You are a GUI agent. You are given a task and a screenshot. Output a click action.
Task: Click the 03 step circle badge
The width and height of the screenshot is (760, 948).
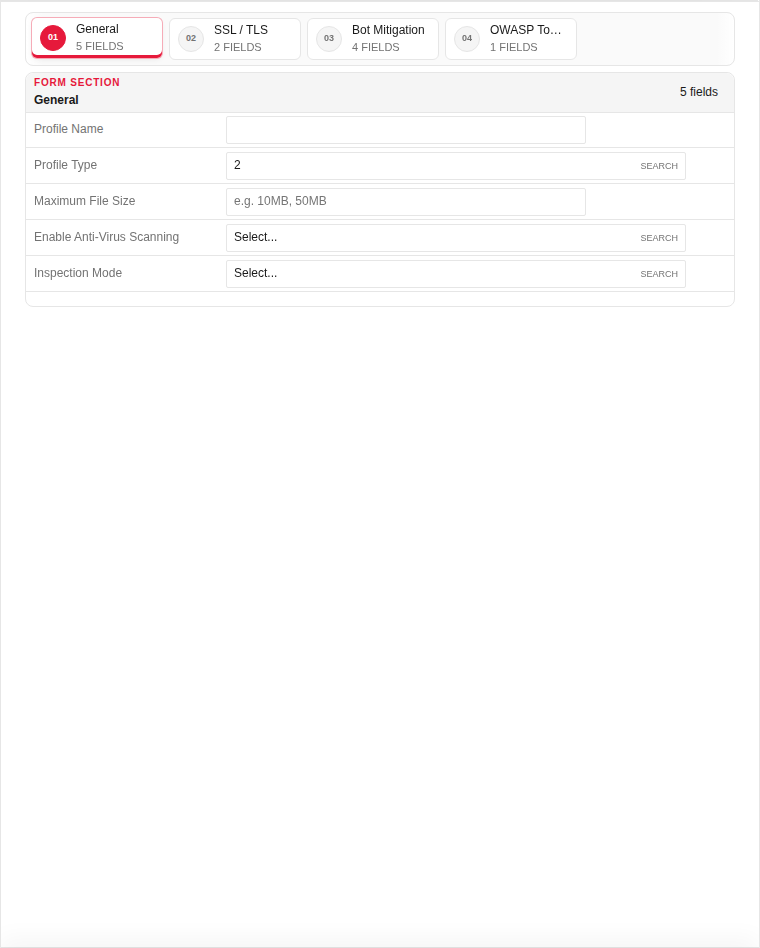click(x=329, y=39)
